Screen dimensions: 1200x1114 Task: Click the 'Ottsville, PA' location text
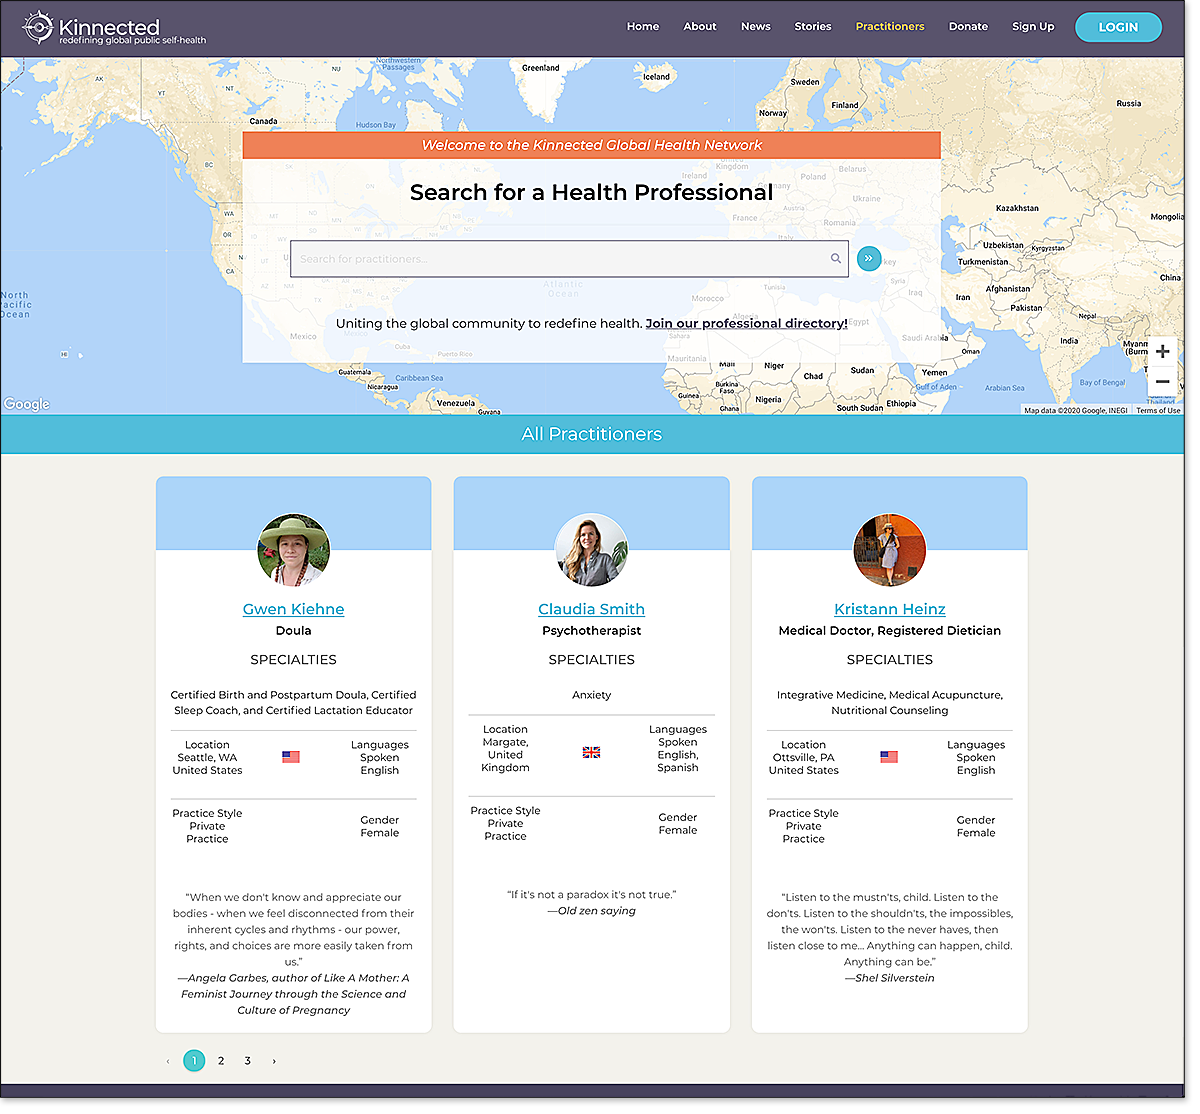point(804,758)
